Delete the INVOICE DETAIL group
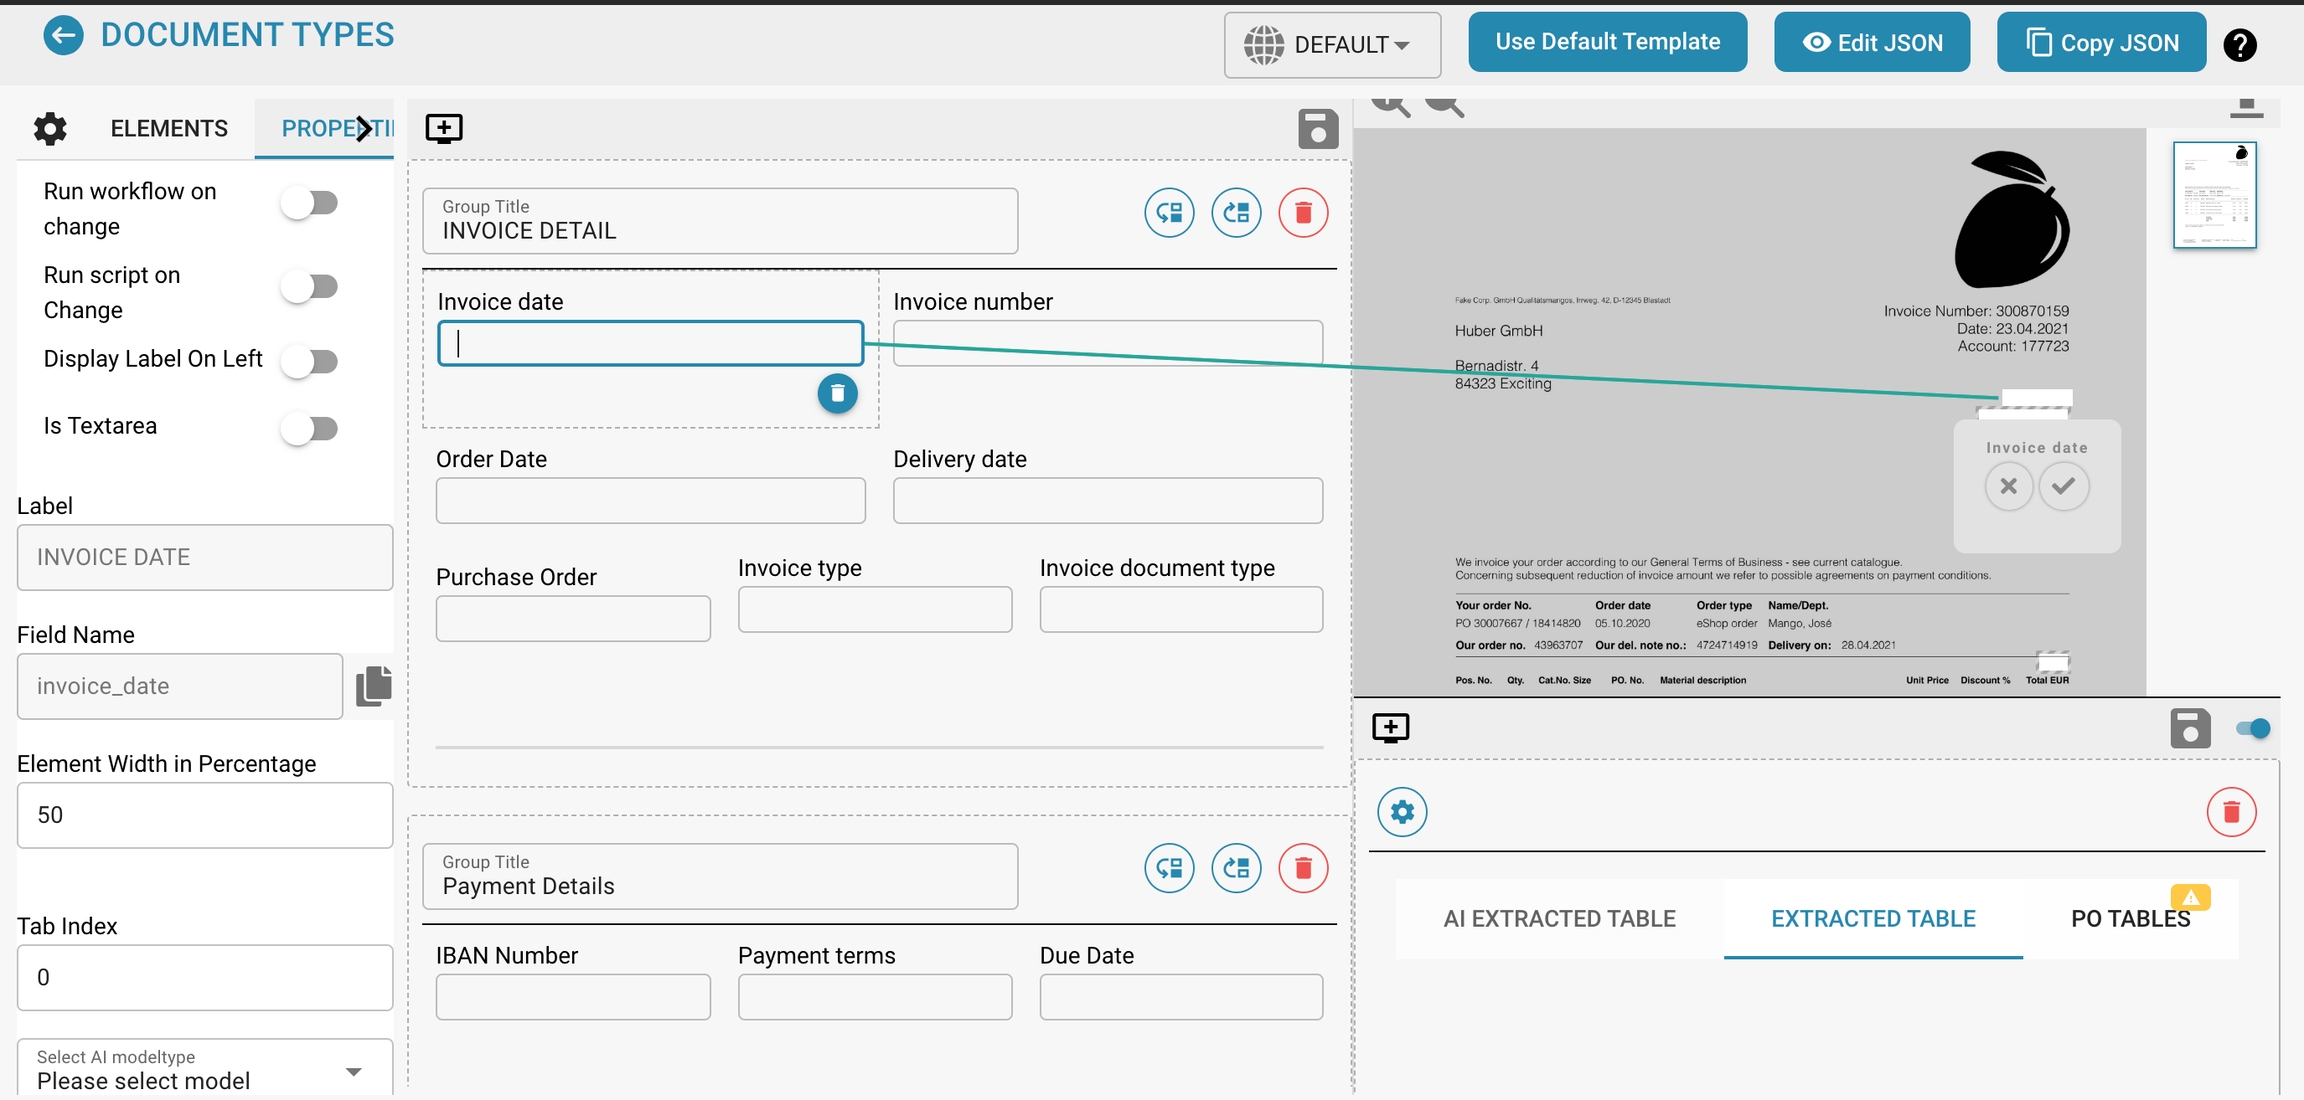The height and width of the screenshot is (1100, 2304). click(1302, 213)
